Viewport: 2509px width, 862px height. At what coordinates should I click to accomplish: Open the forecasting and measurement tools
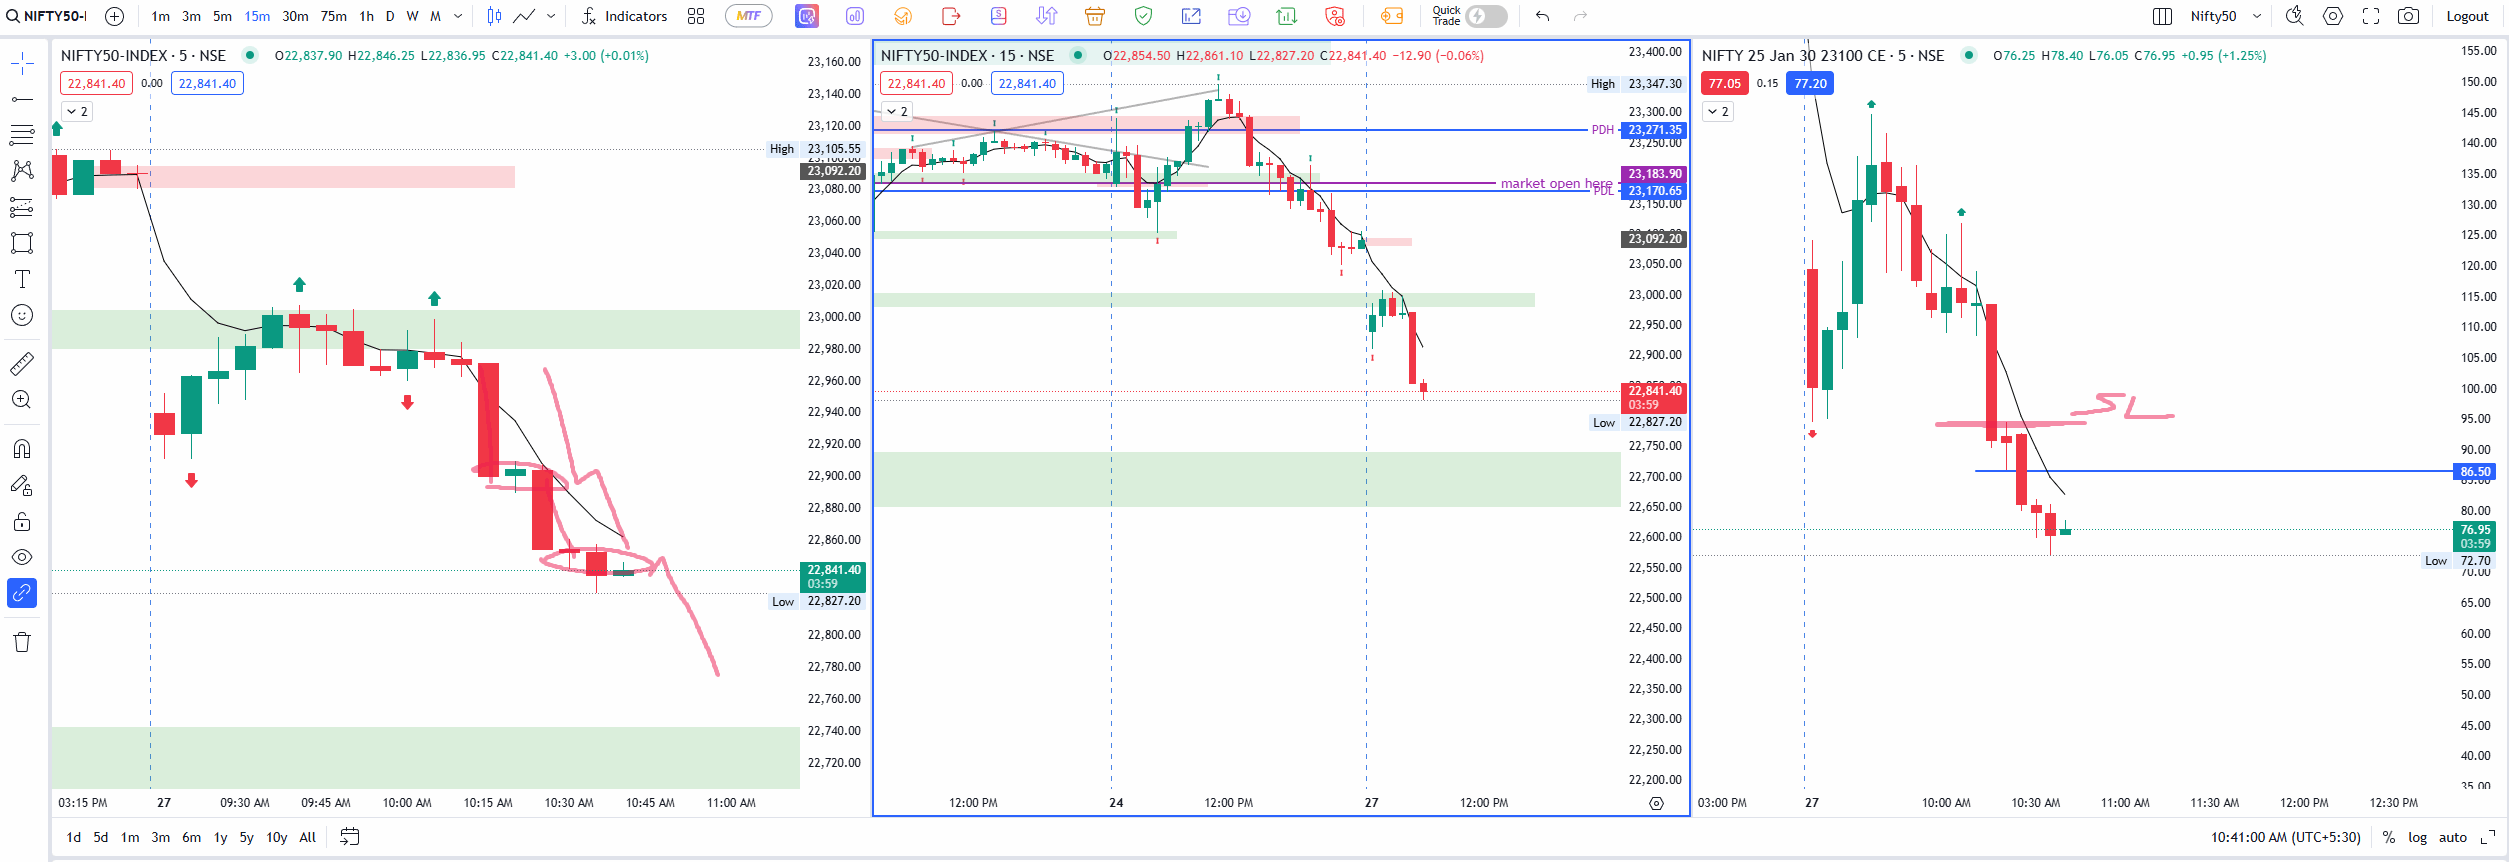pyautogui.click(x=22, y=207)
